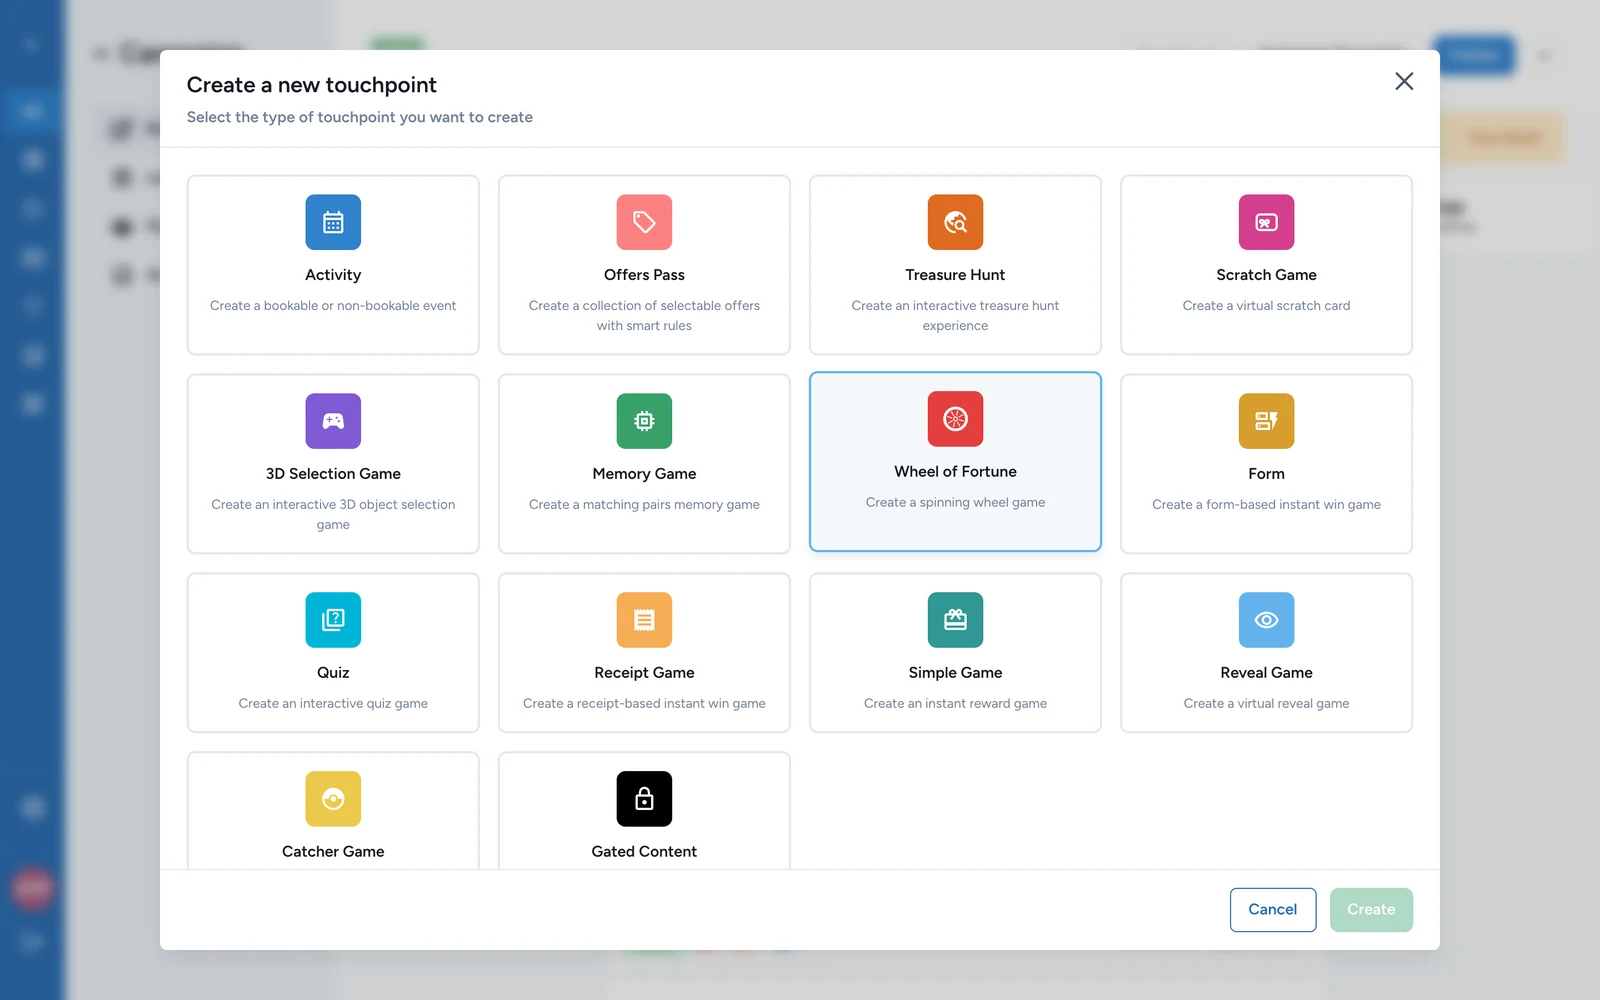Choose the yellow Catcher Game icon

(333, 799)
